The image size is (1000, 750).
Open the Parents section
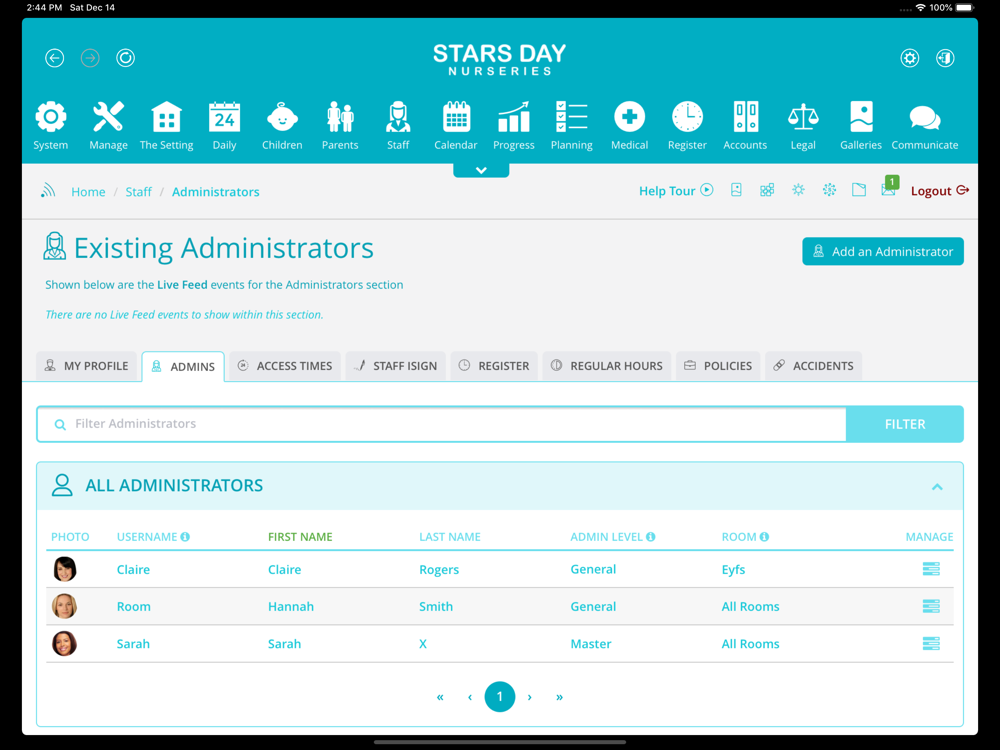pyautogui.click(x=340, y=126)
